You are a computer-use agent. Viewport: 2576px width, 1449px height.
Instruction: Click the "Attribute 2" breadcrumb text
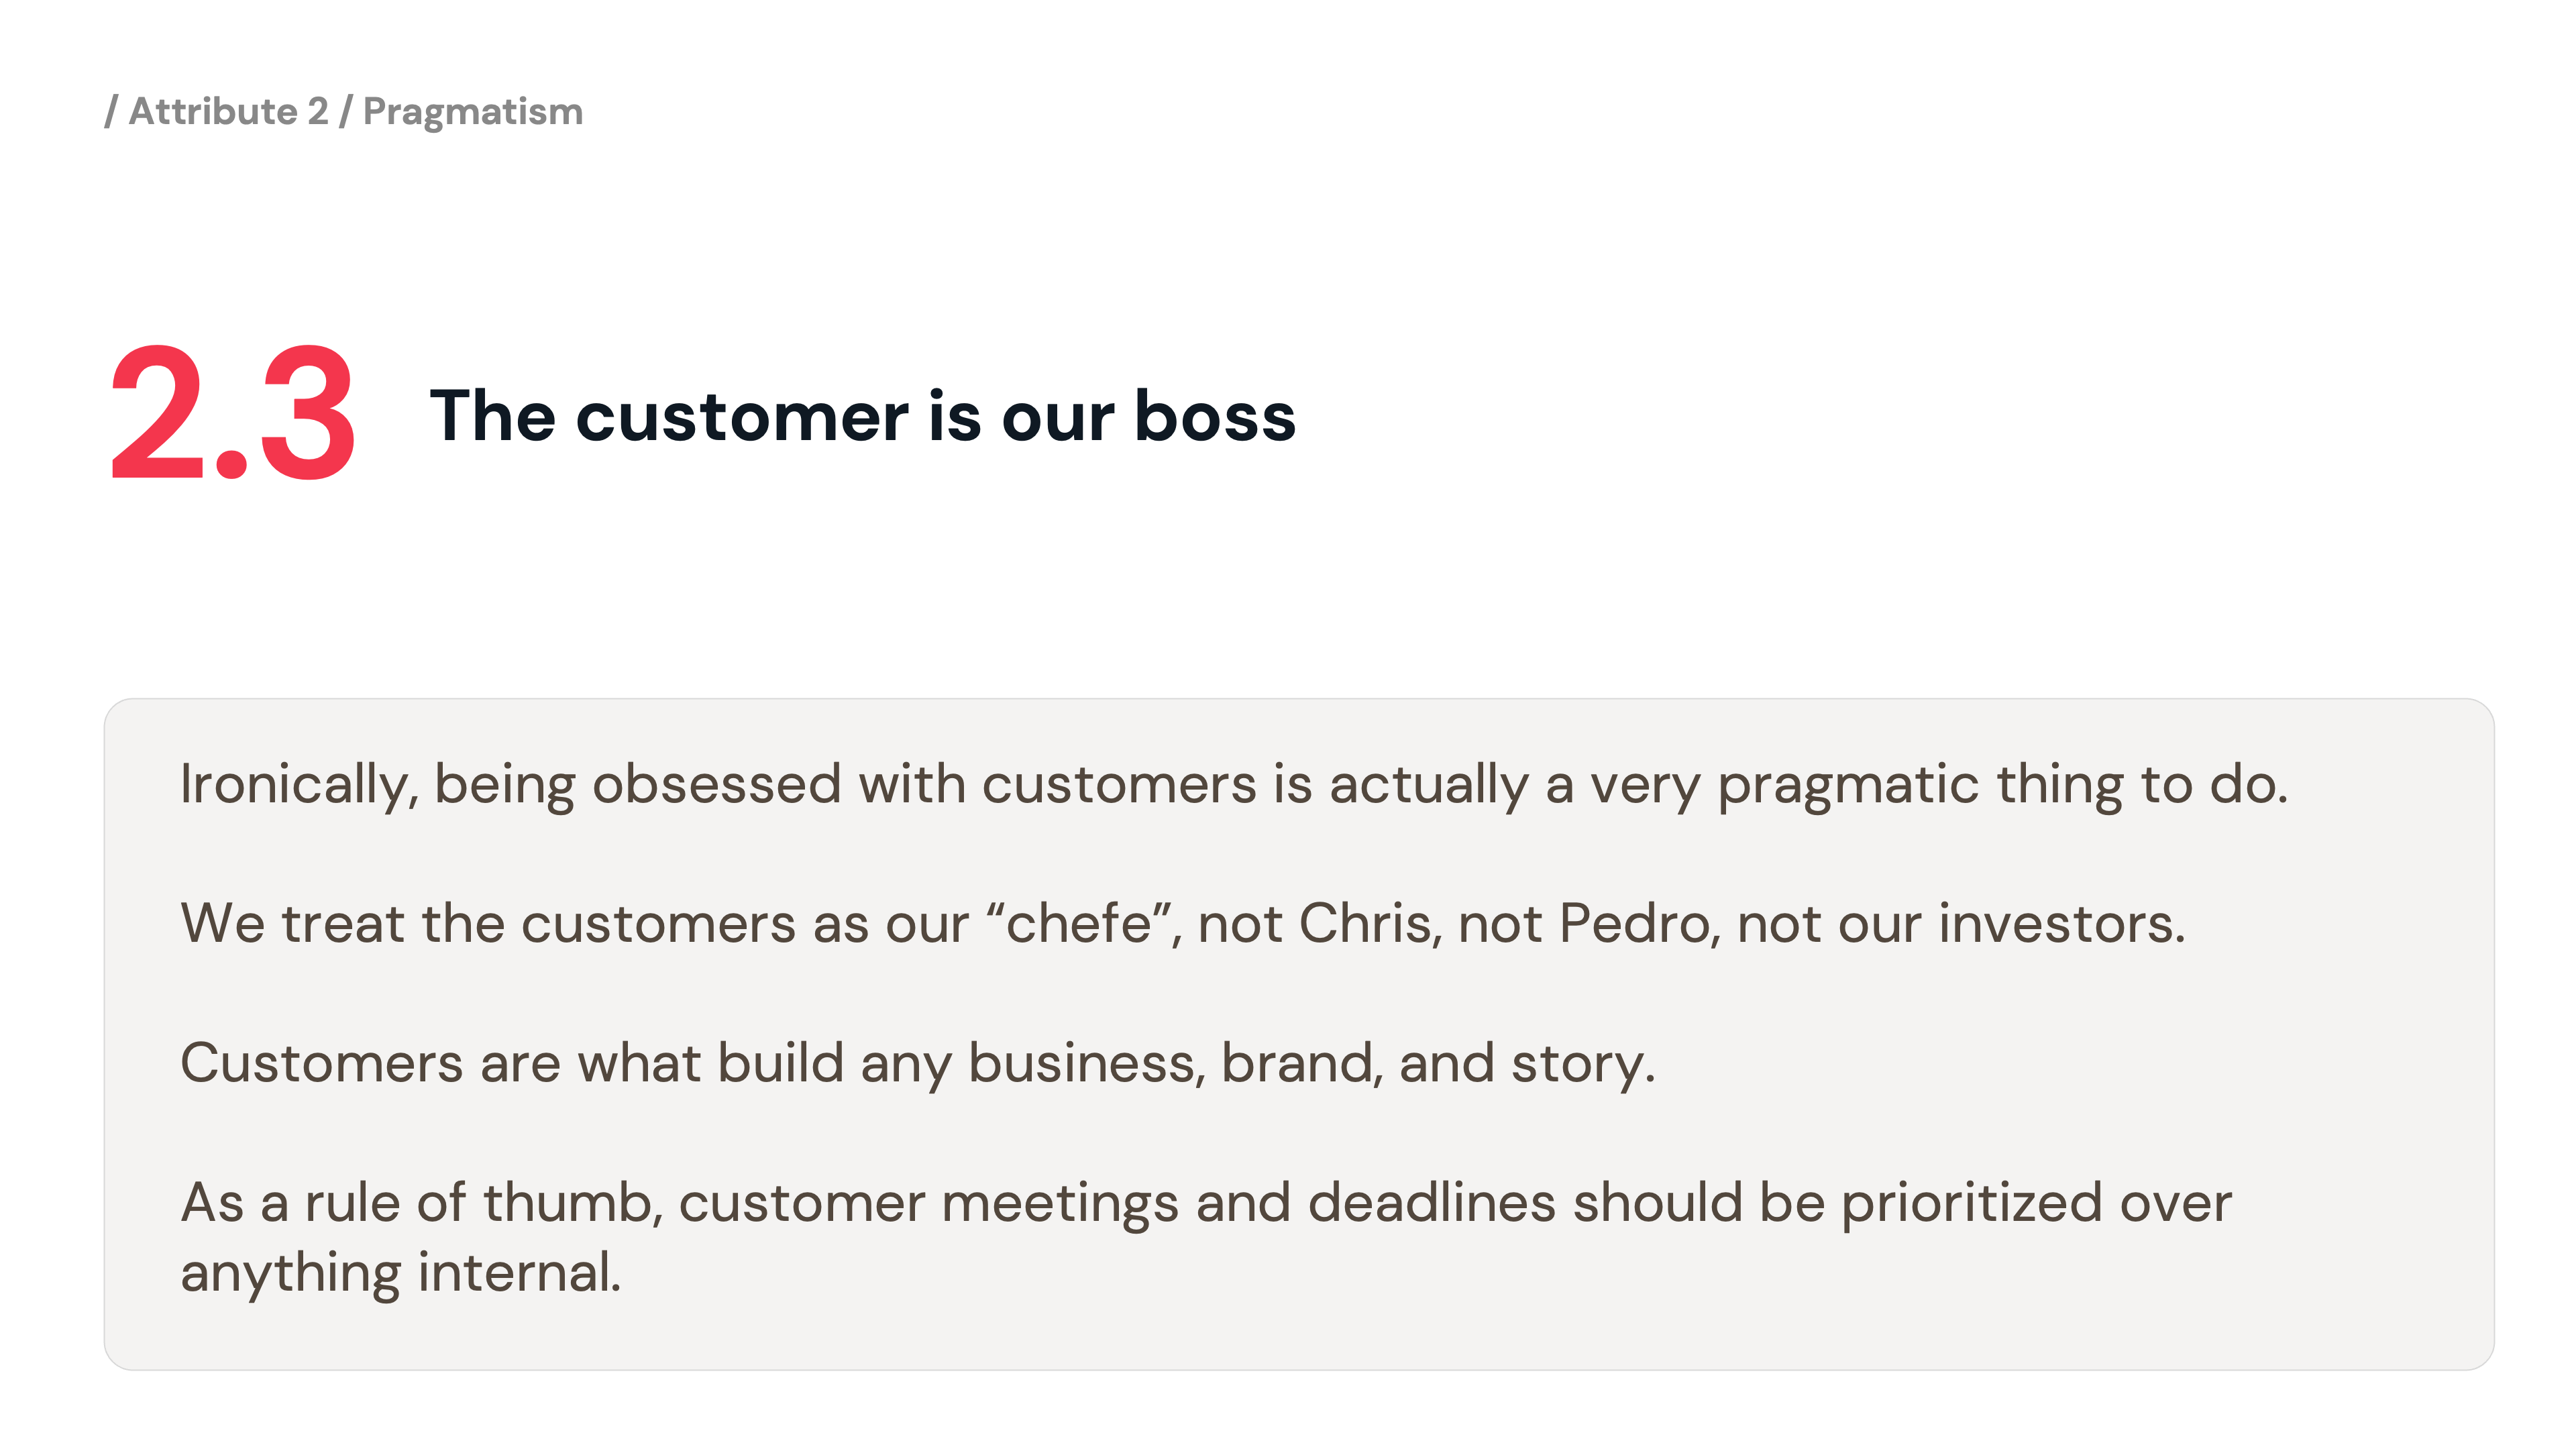click(228, 111)
